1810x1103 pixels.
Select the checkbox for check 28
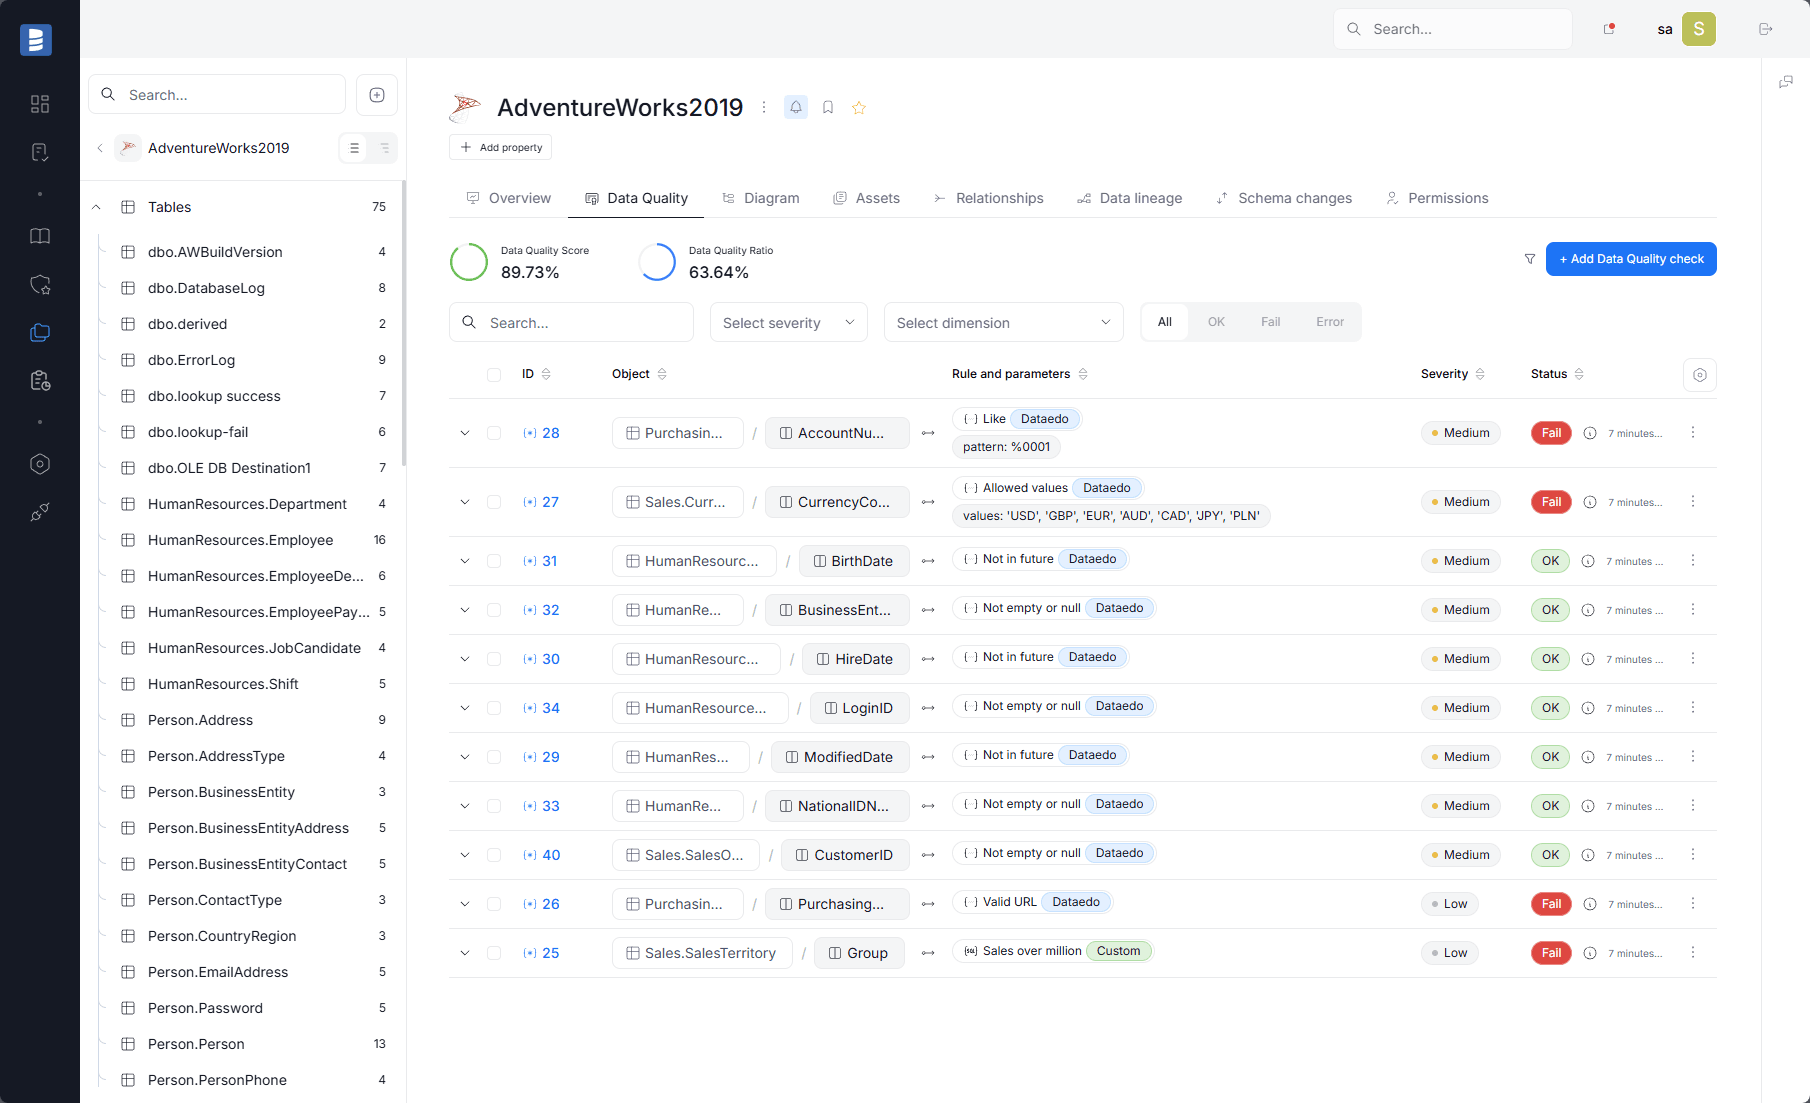[494, 433]
